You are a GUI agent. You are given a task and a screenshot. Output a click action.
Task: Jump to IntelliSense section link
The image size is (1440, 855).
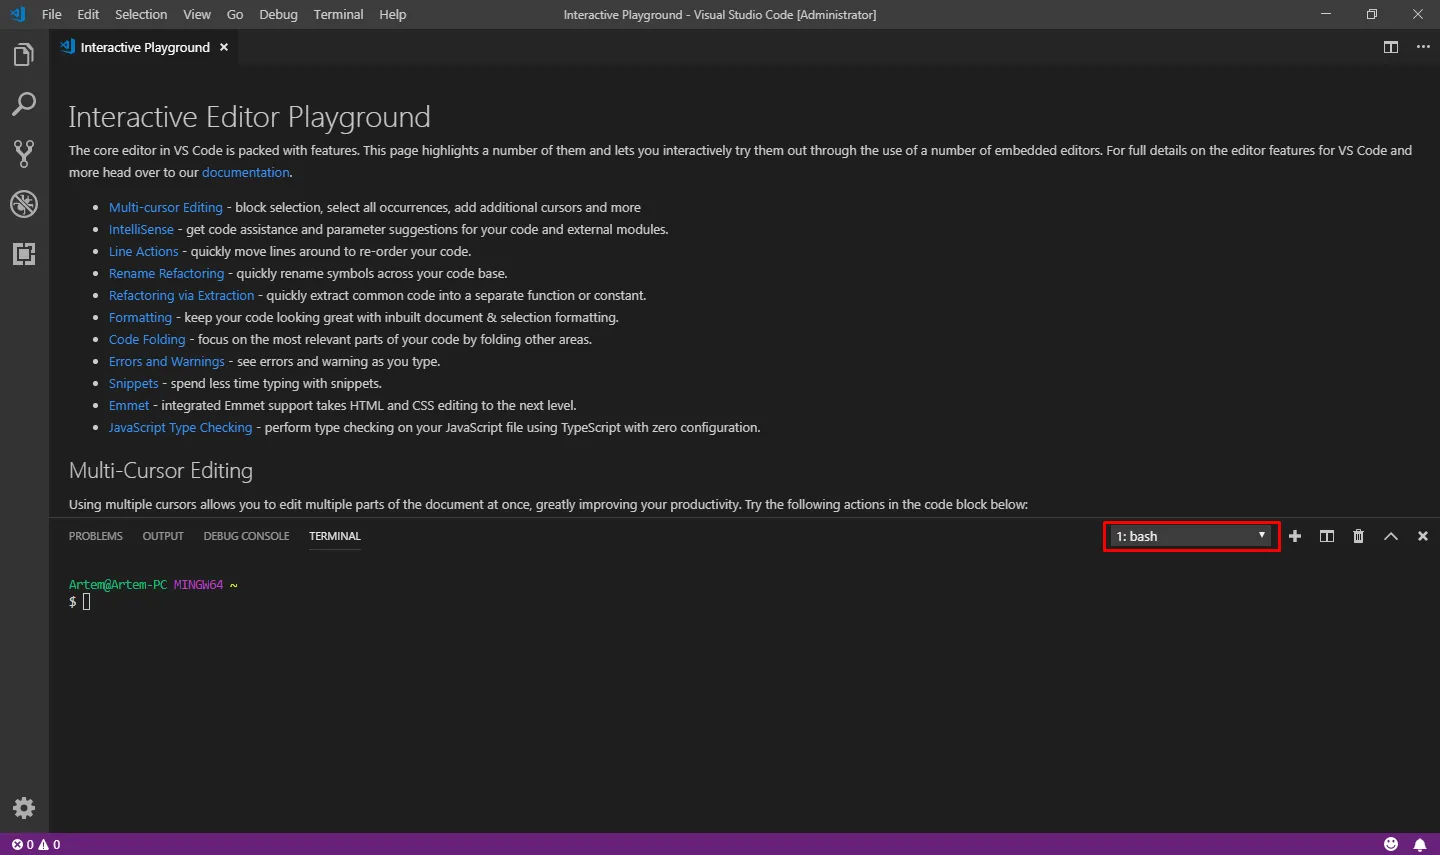pyautogui.click(x=141, y=230)
